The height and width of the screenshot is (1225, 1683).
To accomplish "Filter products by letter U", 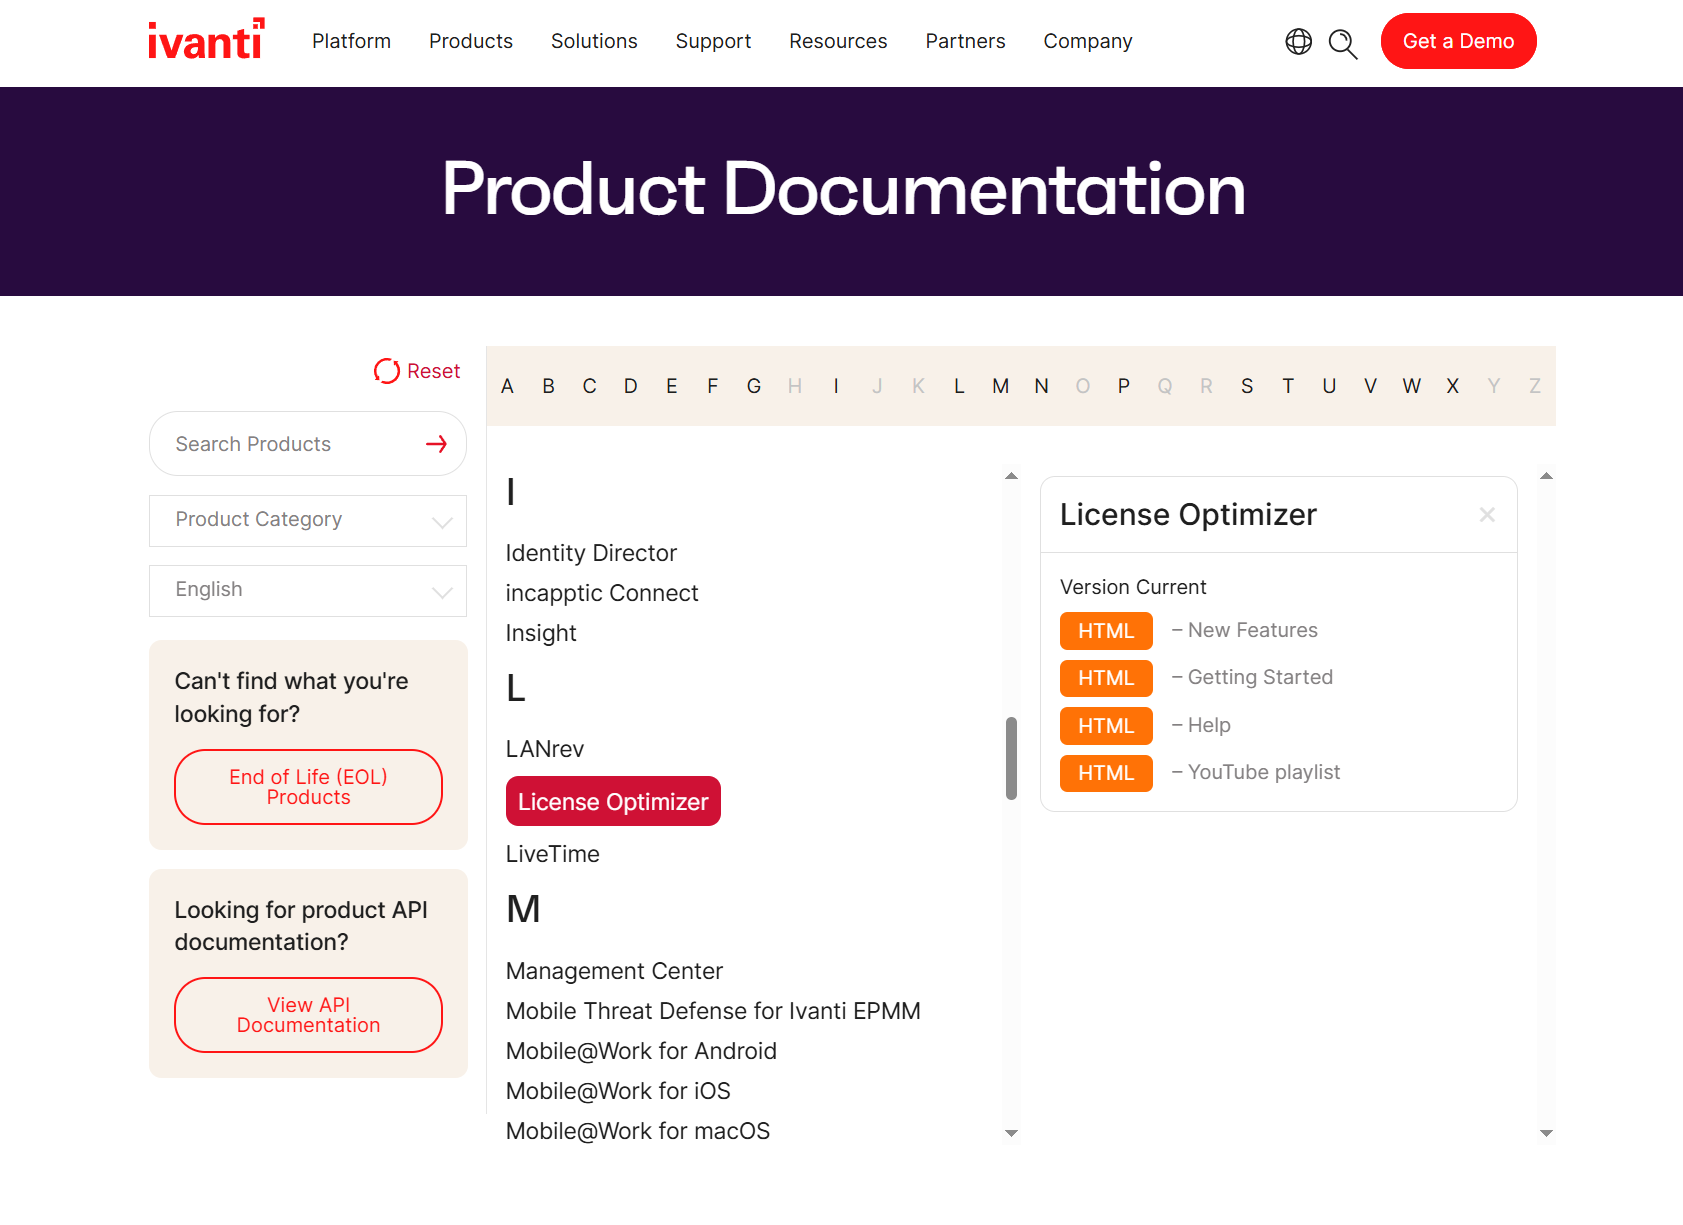I will click(x=1329, y=386).
